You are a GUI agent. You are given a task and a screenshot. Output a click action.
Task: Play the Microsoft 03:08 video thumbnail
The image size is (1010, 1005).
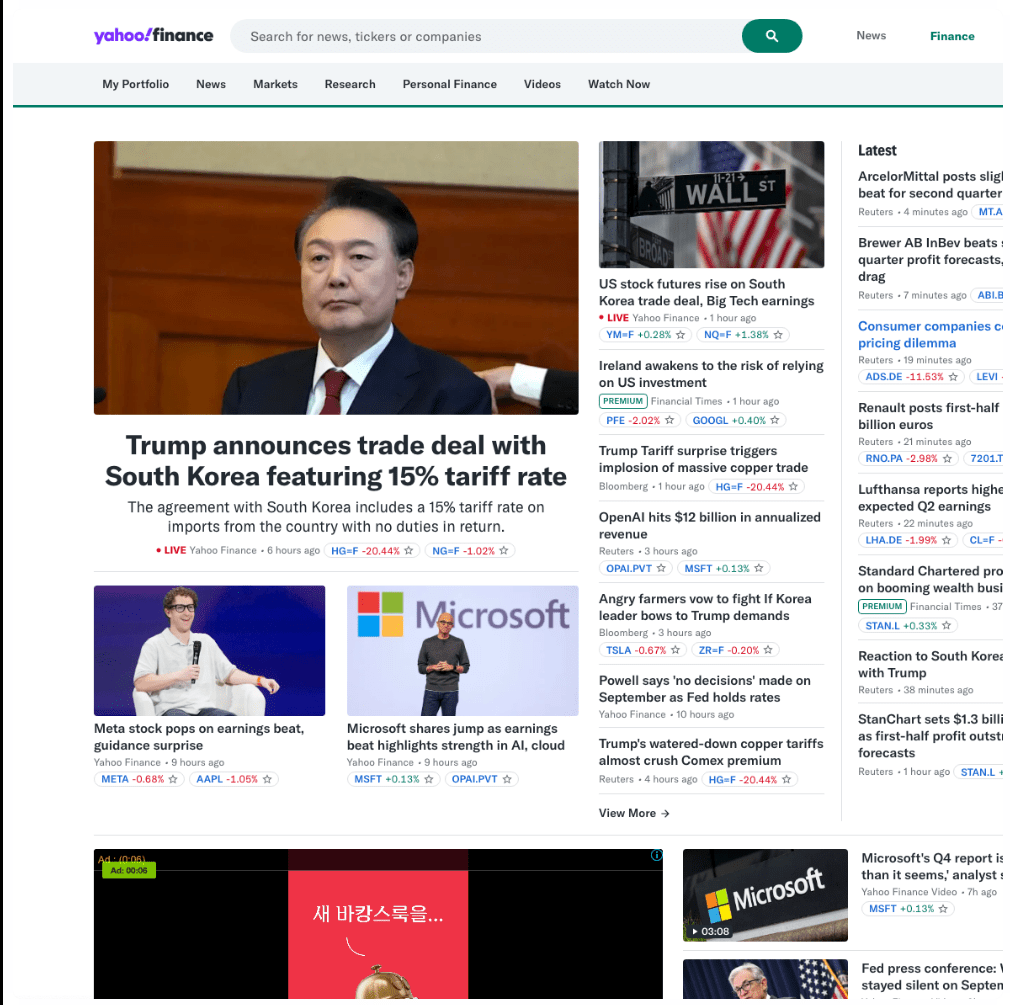click(x=765, y=895)
